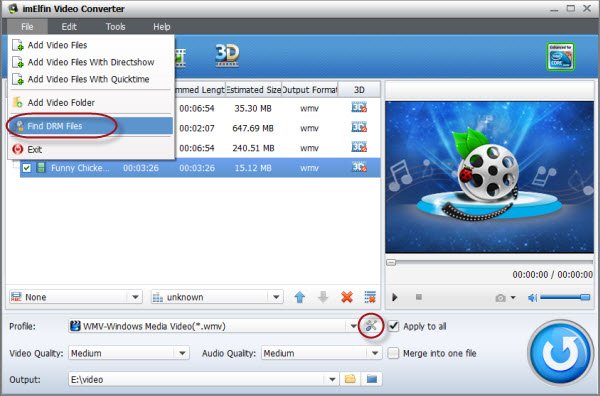The height and width of the screenshot is (396, 600).
Task: Click the Intel Core enhanced badge
Action: tap(561, 57)
